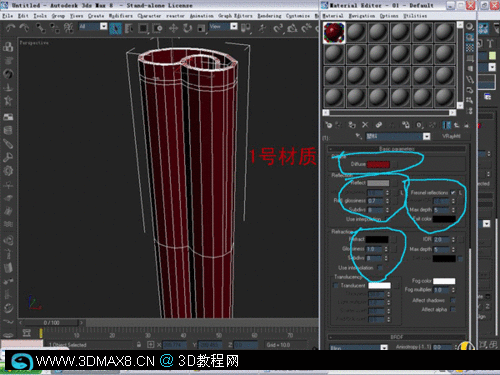The height and width of the screenshot is (375, 500).
Task: Click the Sample Type sphere icon
Action: point(470,27)
